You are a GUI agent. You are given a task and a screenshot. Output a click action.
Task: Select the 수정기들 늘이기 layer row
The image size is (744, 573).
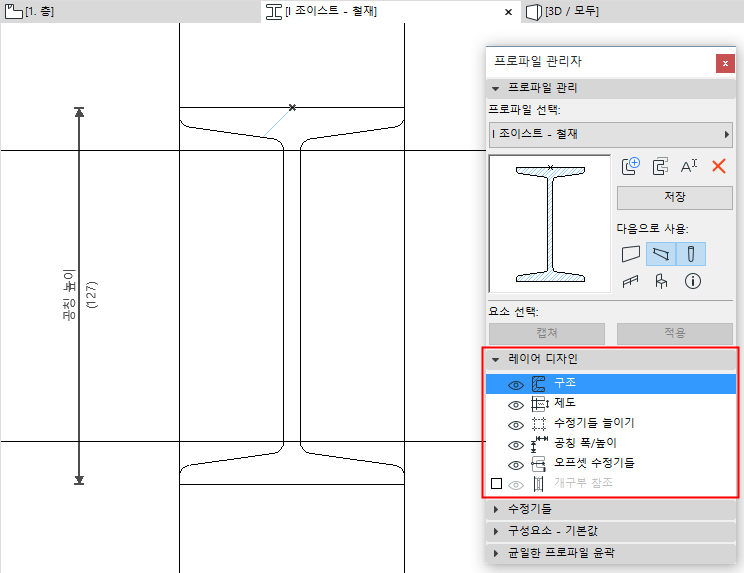tap(611, 424)
